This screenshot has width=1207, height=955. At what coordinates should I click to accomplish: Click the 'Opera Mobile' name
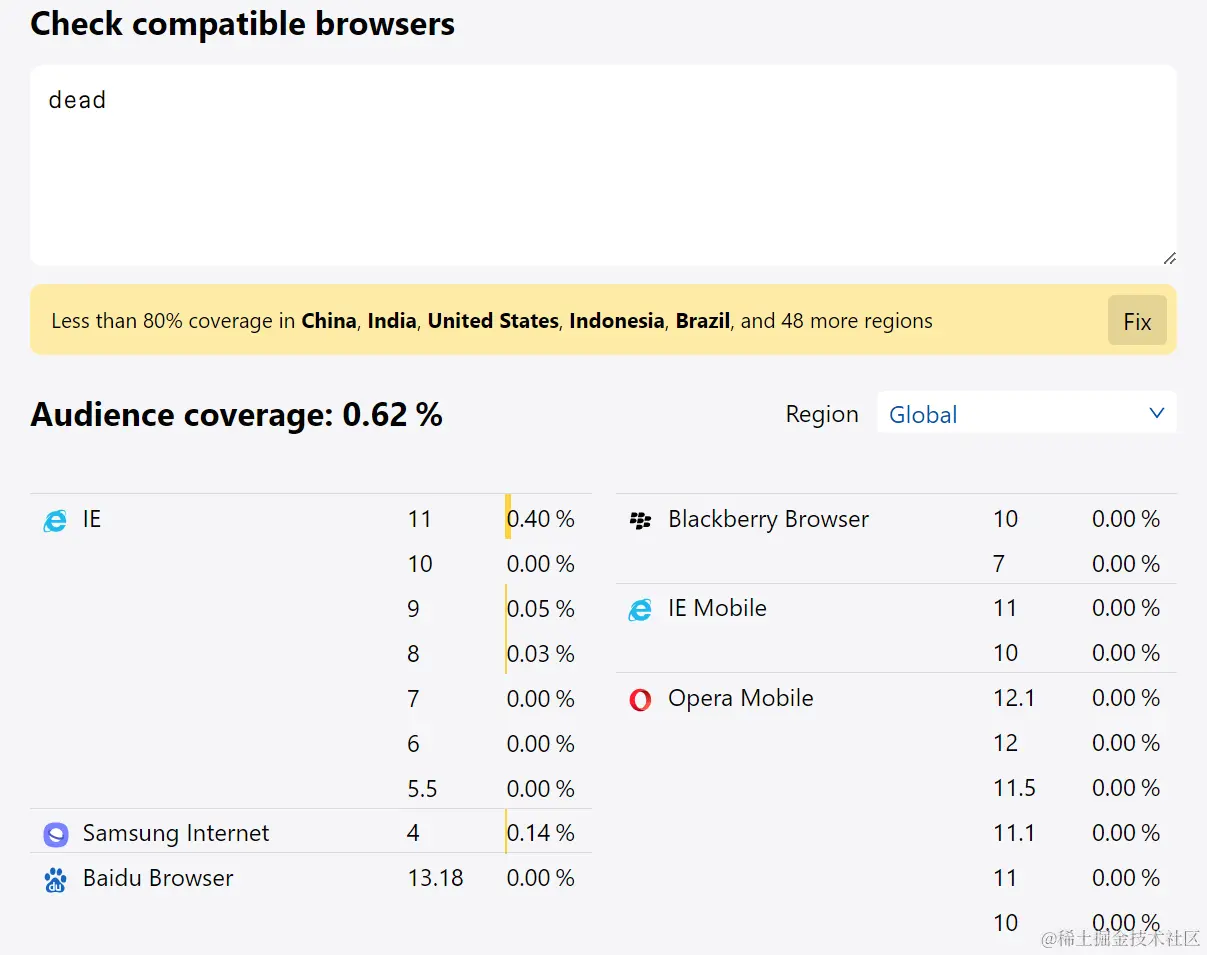tap(741, 698)
